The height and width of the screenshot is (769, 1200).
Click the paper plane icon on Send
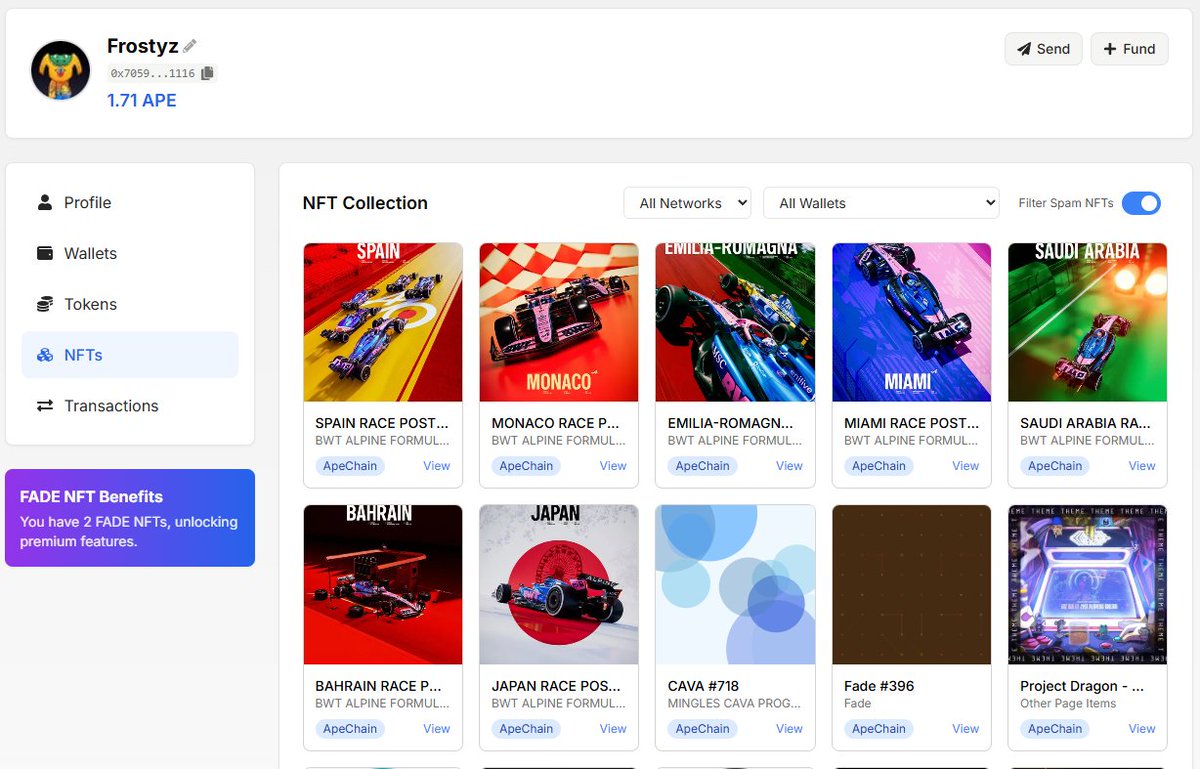pyautogui.click(x=1024, y=49)
